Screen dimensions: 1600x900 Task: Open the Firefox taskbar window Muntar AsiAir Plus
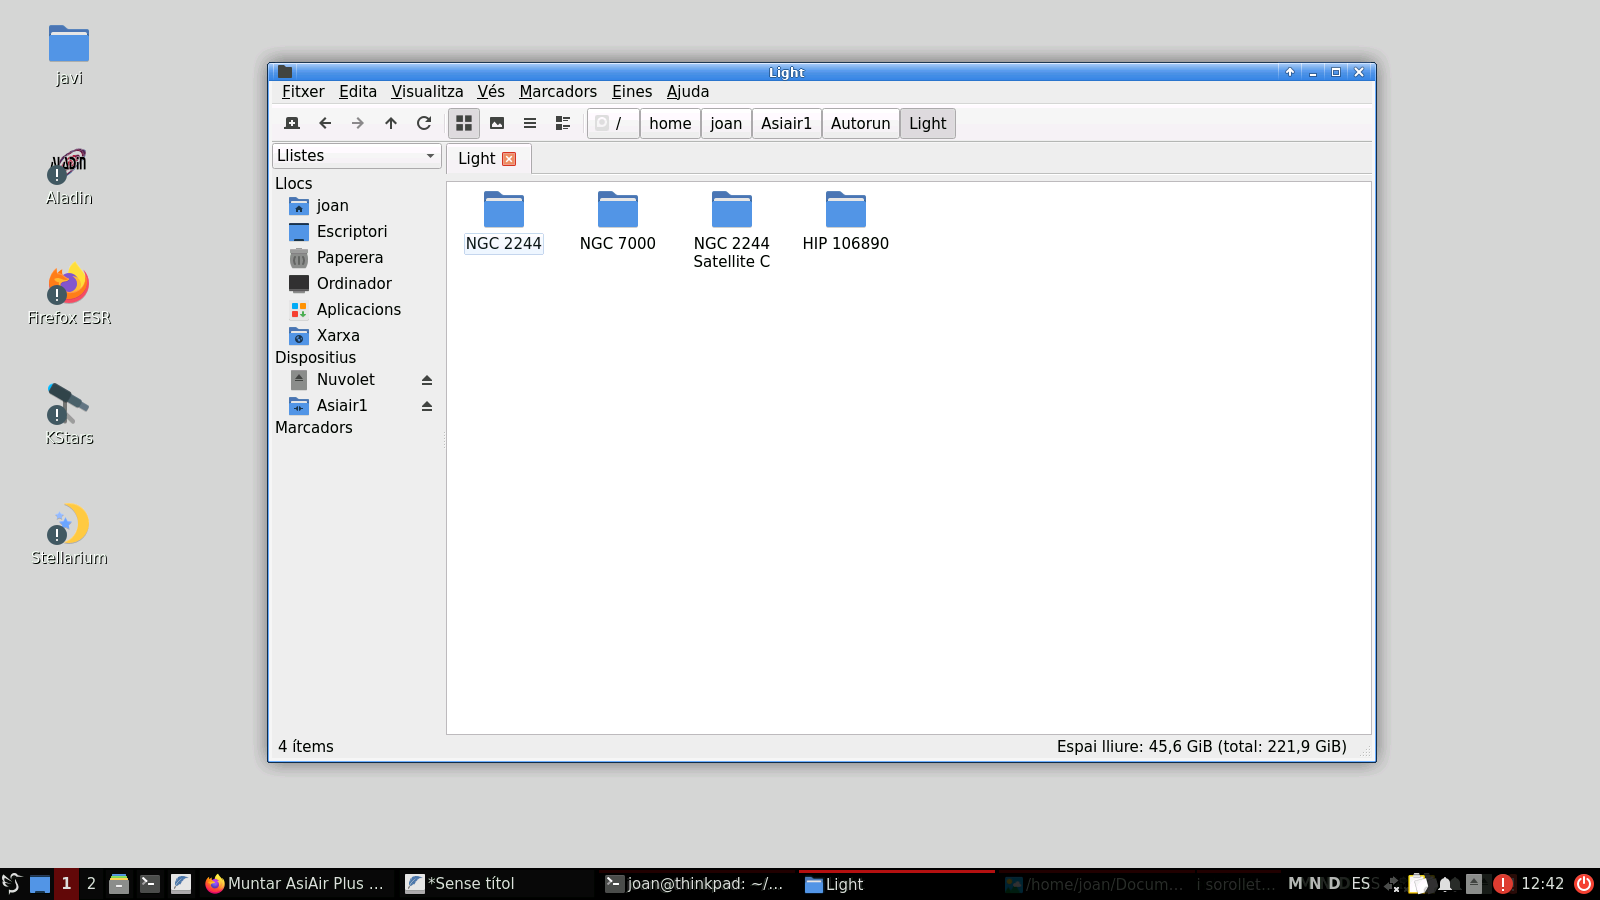[x=295, y=883]
